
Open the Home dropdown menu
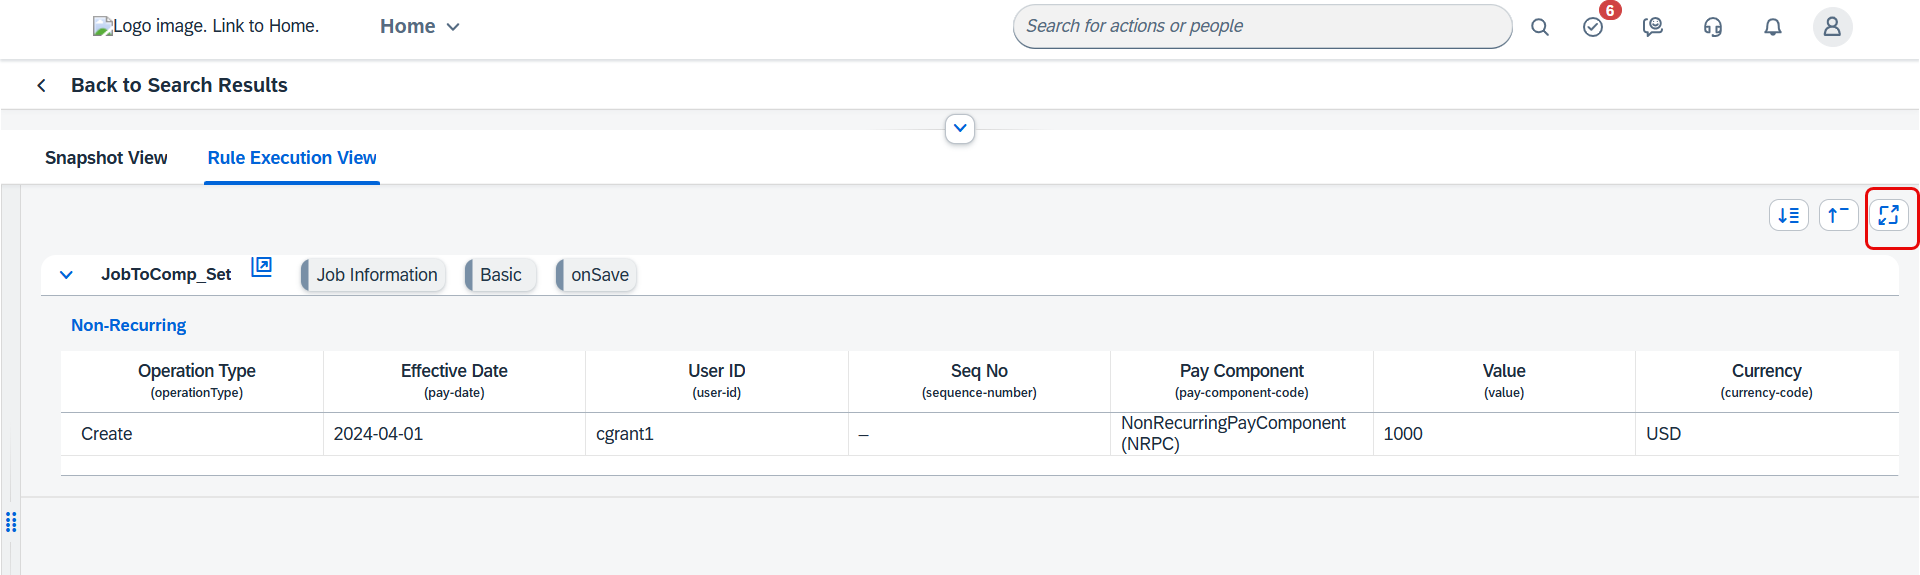coord(420,27)
